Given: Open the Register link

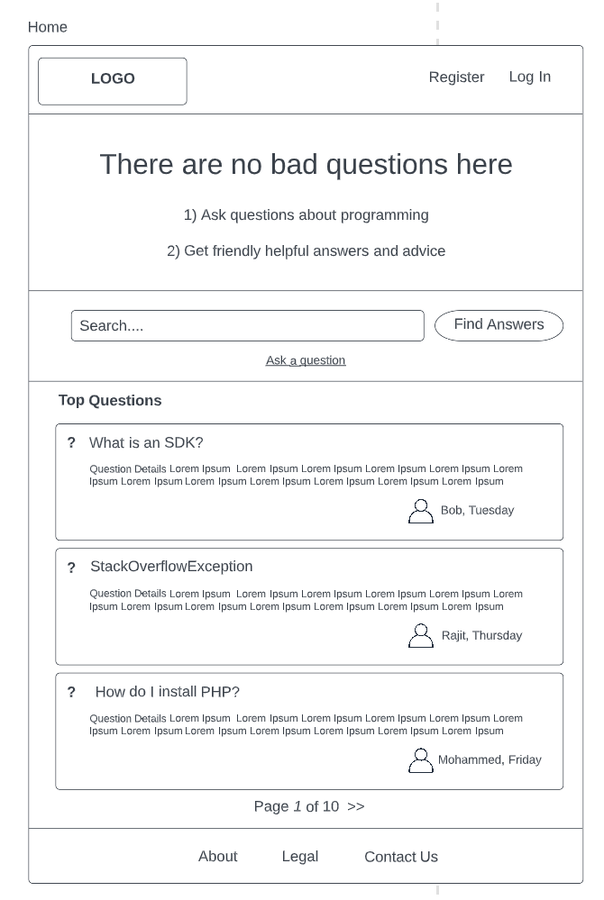Looking at the screenshot, I should [x=456, y=77].
